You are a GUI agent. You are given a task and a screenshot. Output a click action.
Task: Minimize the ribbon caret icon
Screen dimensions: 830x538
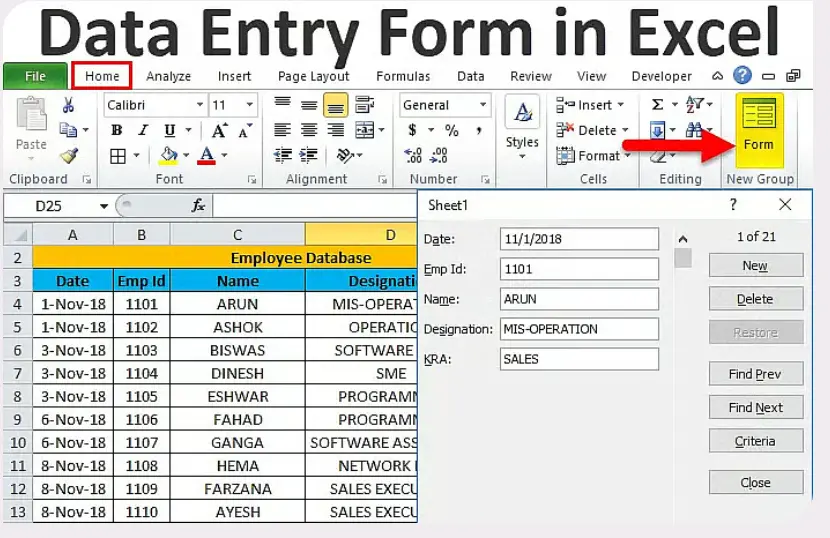717,76
